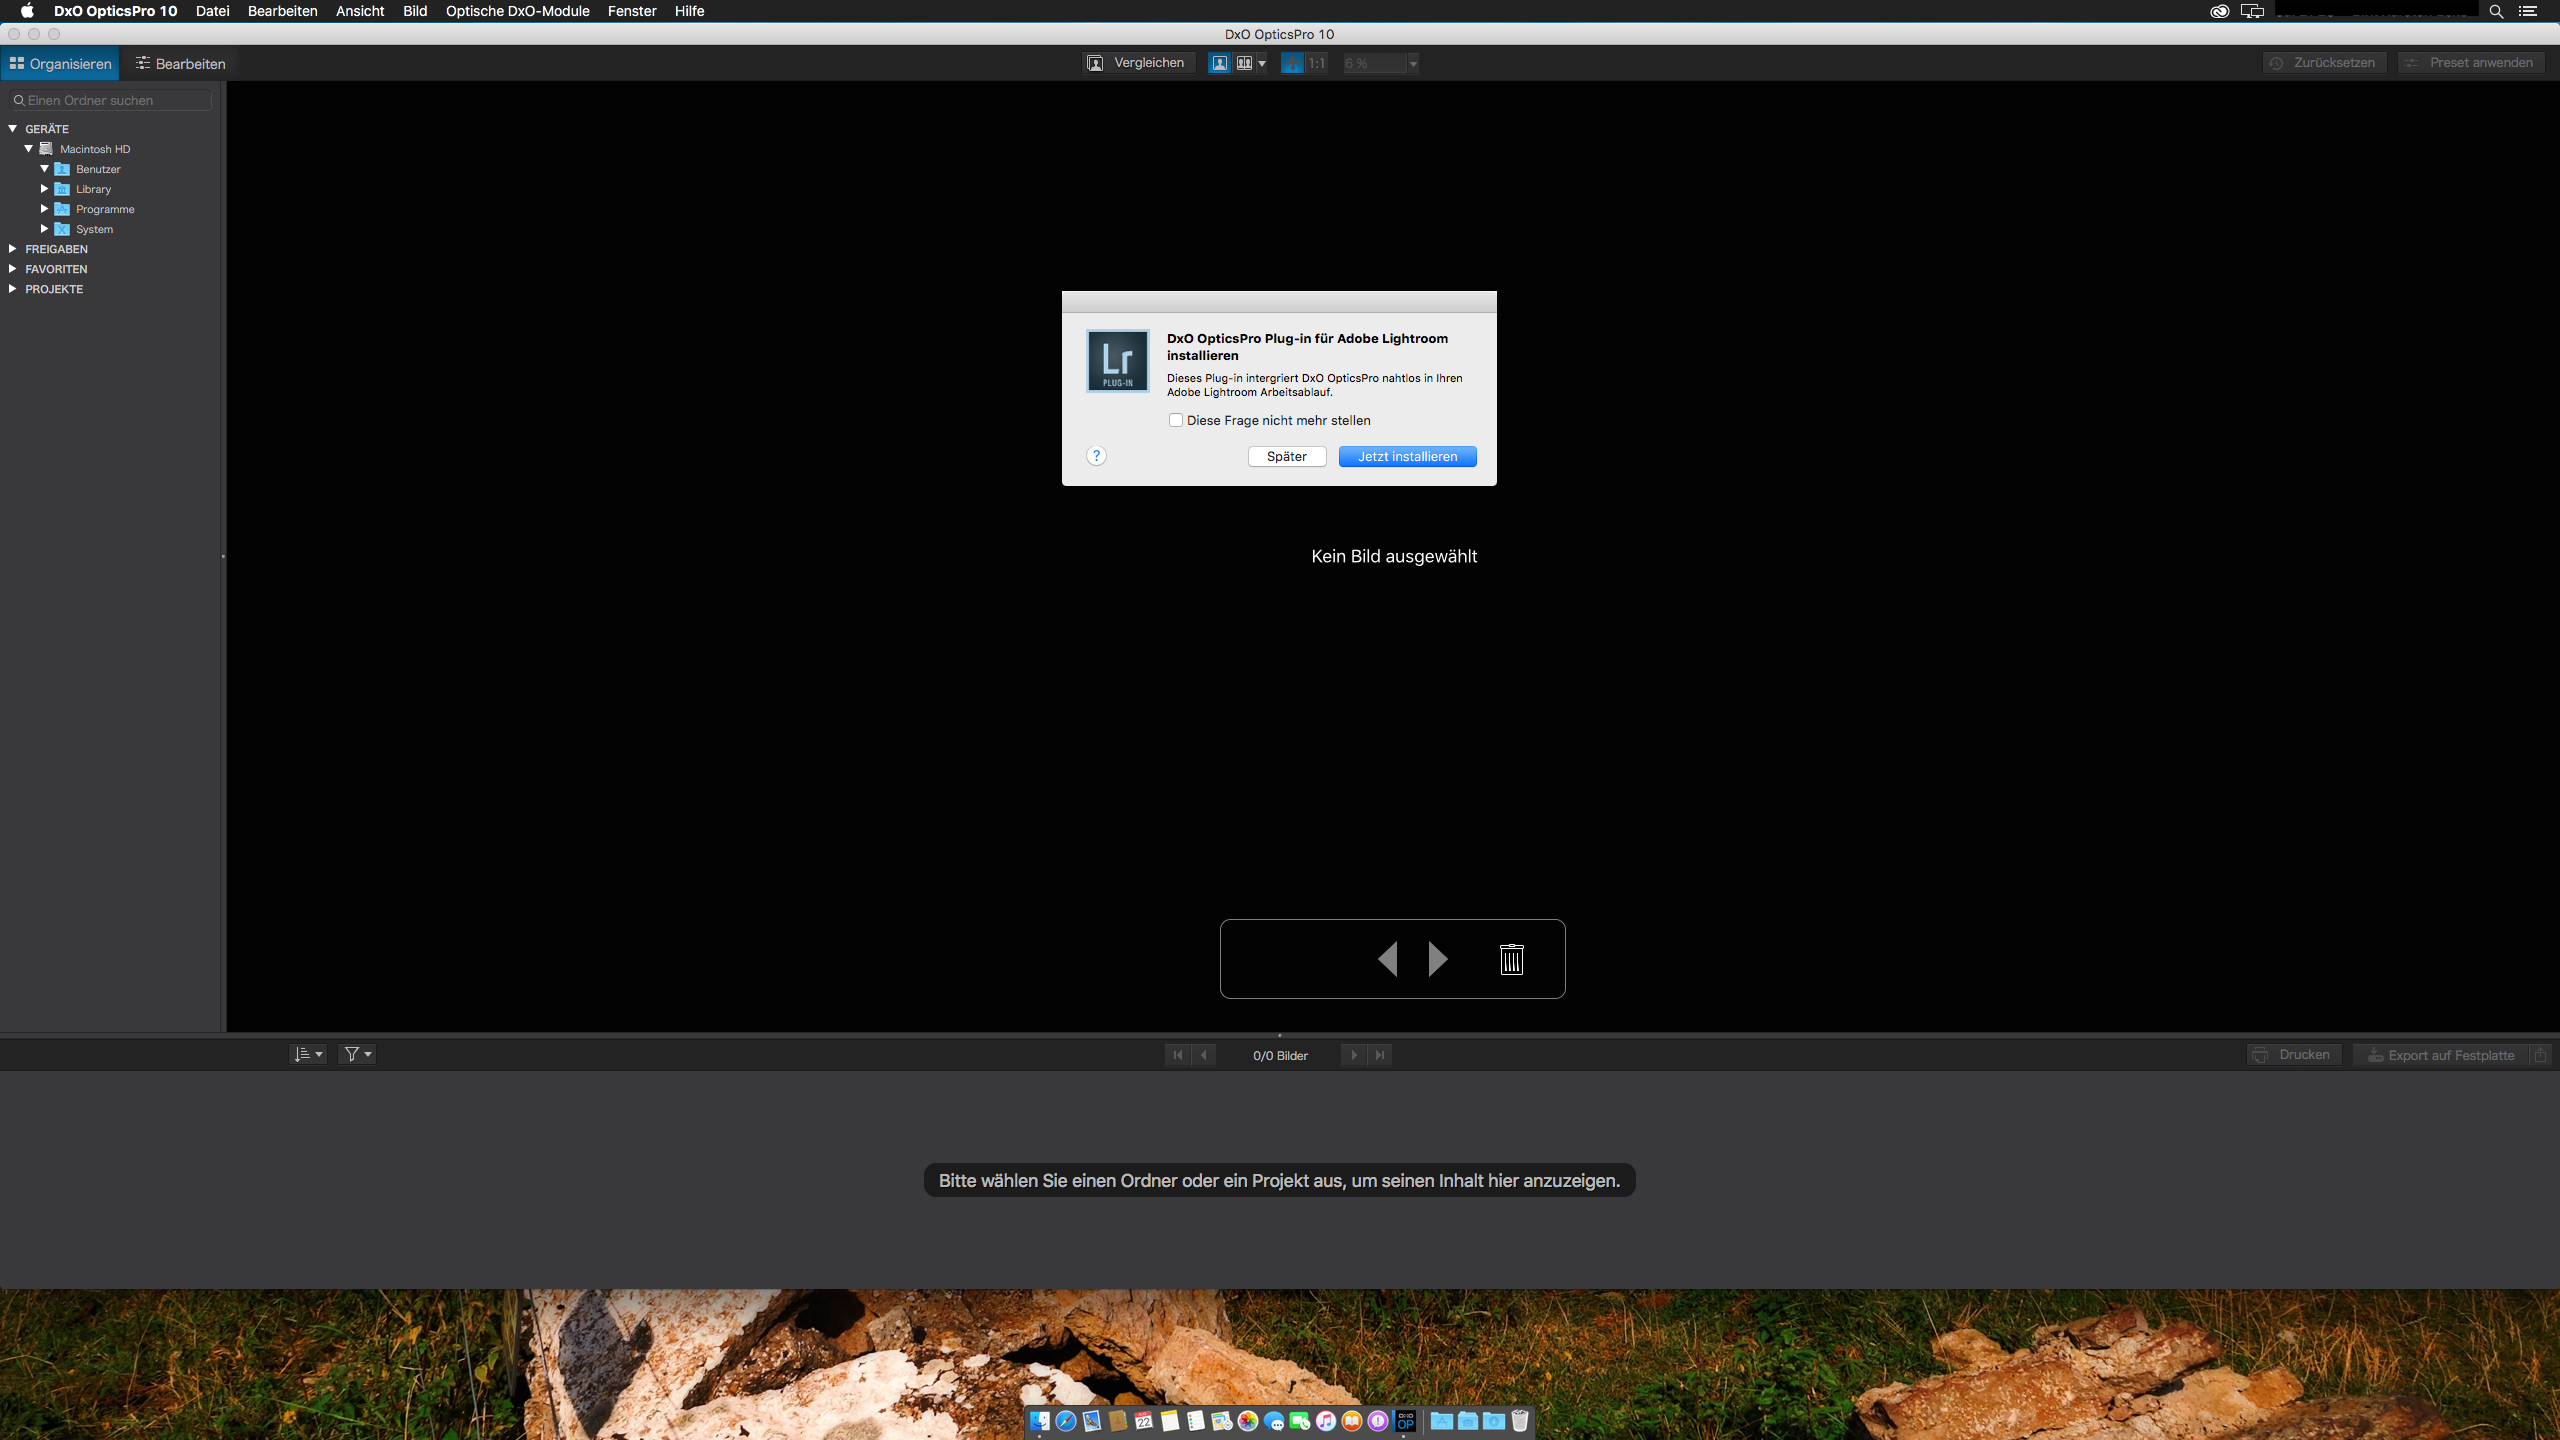The width and height of the screenshot is (2560, 1440).
Task: Expand the PROJEKTE section
Action: coord(13,289)
